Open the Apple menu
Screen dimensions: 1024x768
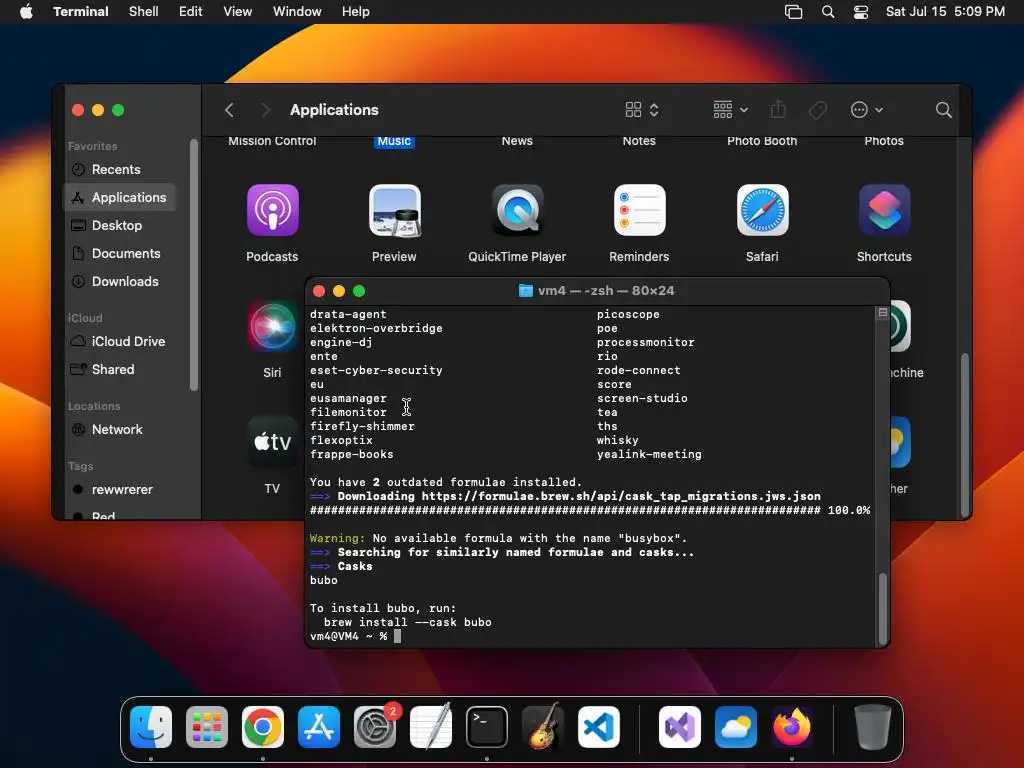(26, 12)
